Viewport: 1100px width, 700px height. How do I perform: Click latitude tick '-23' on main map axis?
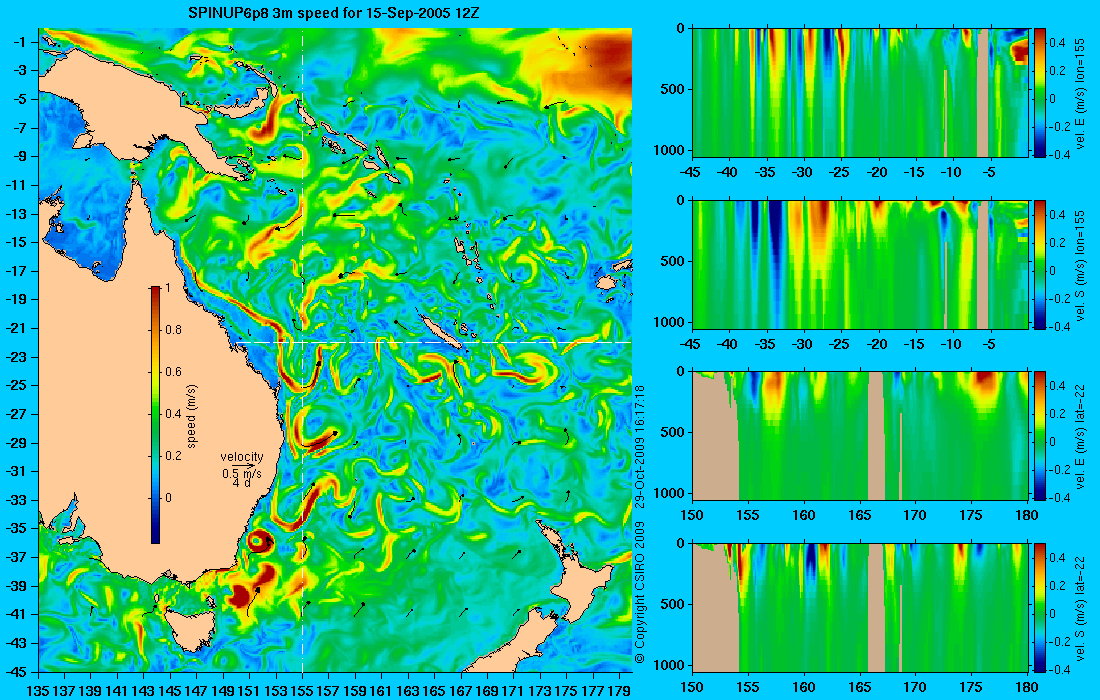pos(17,356)
